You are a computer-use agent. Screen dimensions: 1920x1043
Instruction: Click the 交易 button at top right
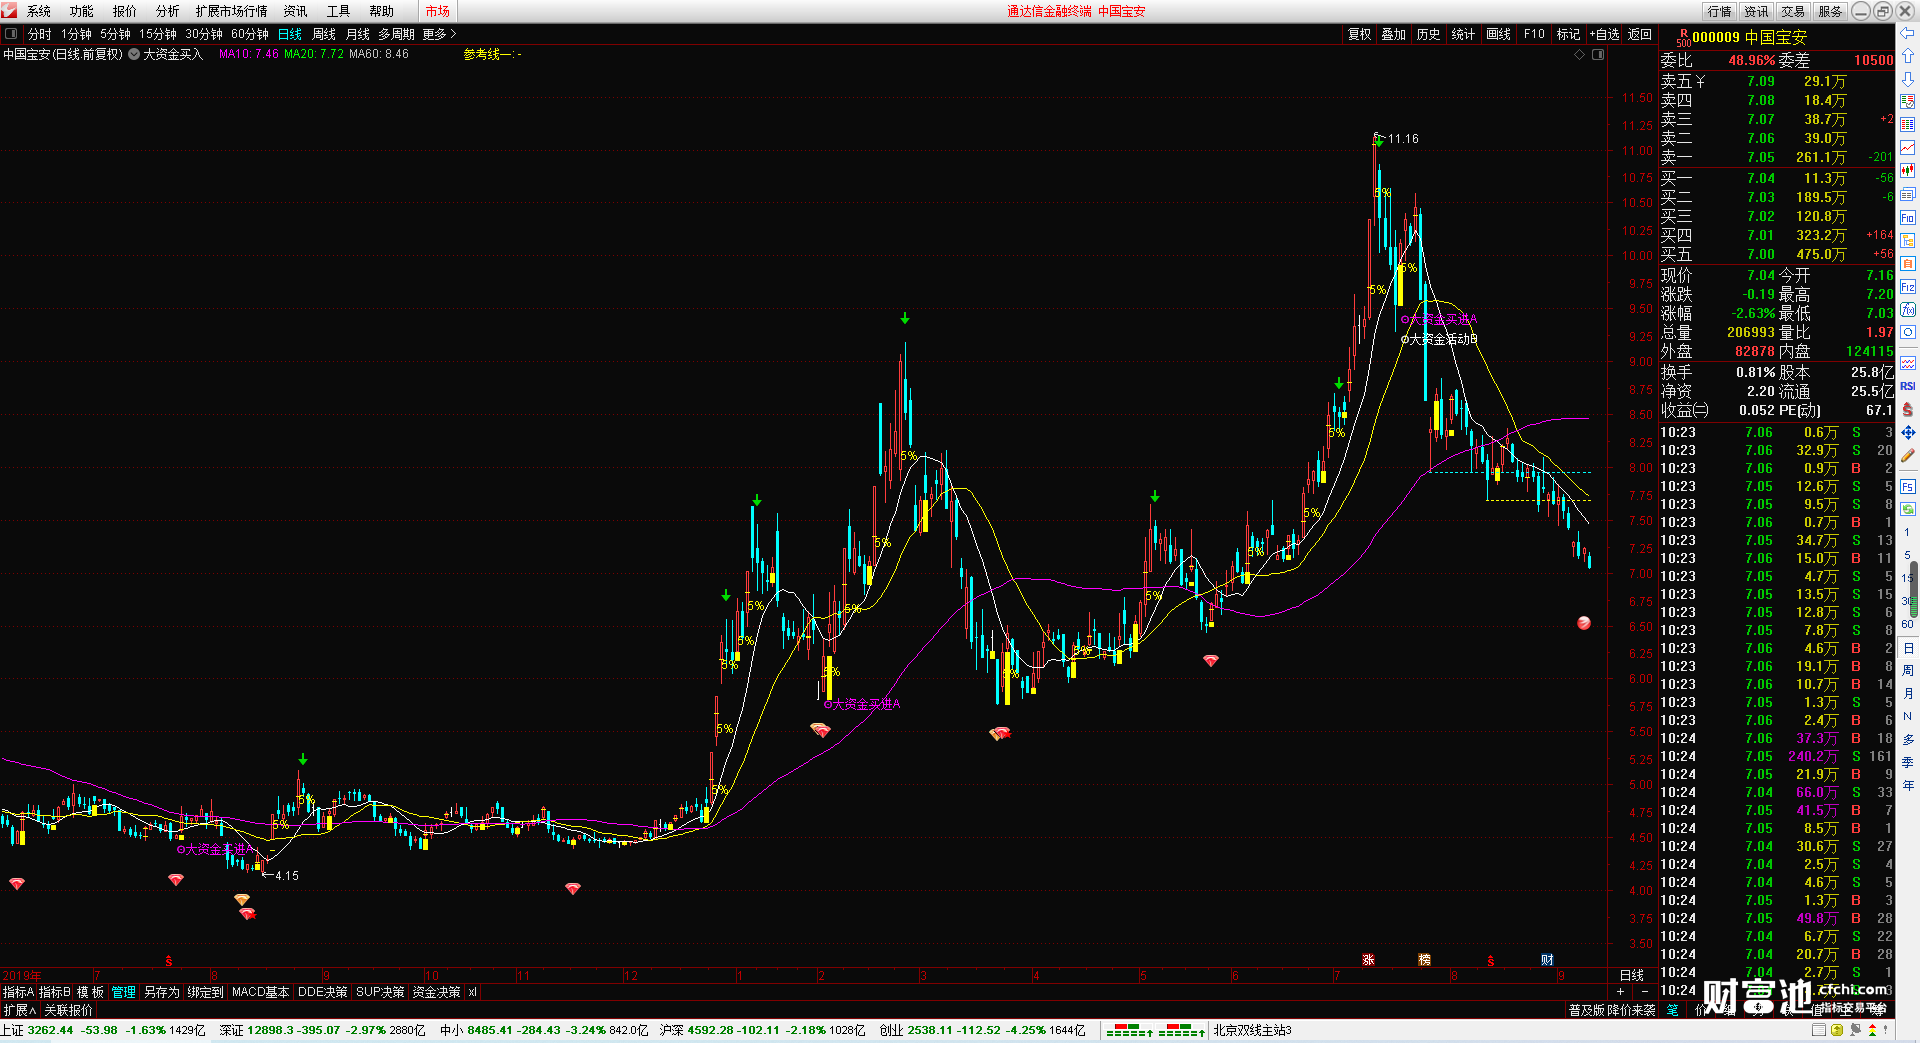[1793, 11]
